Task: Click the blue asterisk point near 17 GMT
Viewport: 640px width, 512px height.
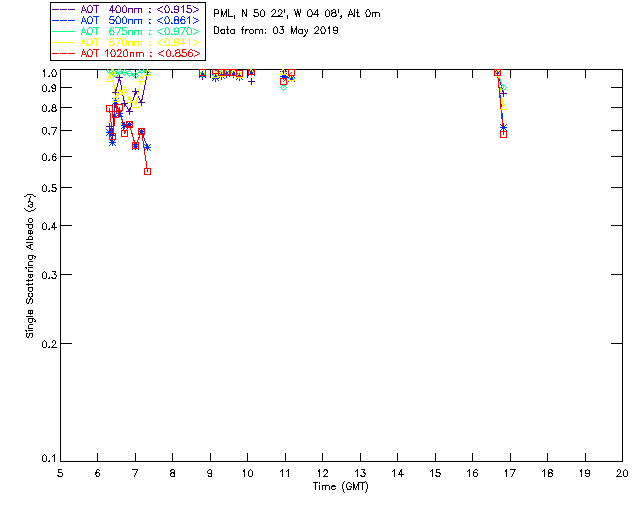Action: tap(503, 127)
